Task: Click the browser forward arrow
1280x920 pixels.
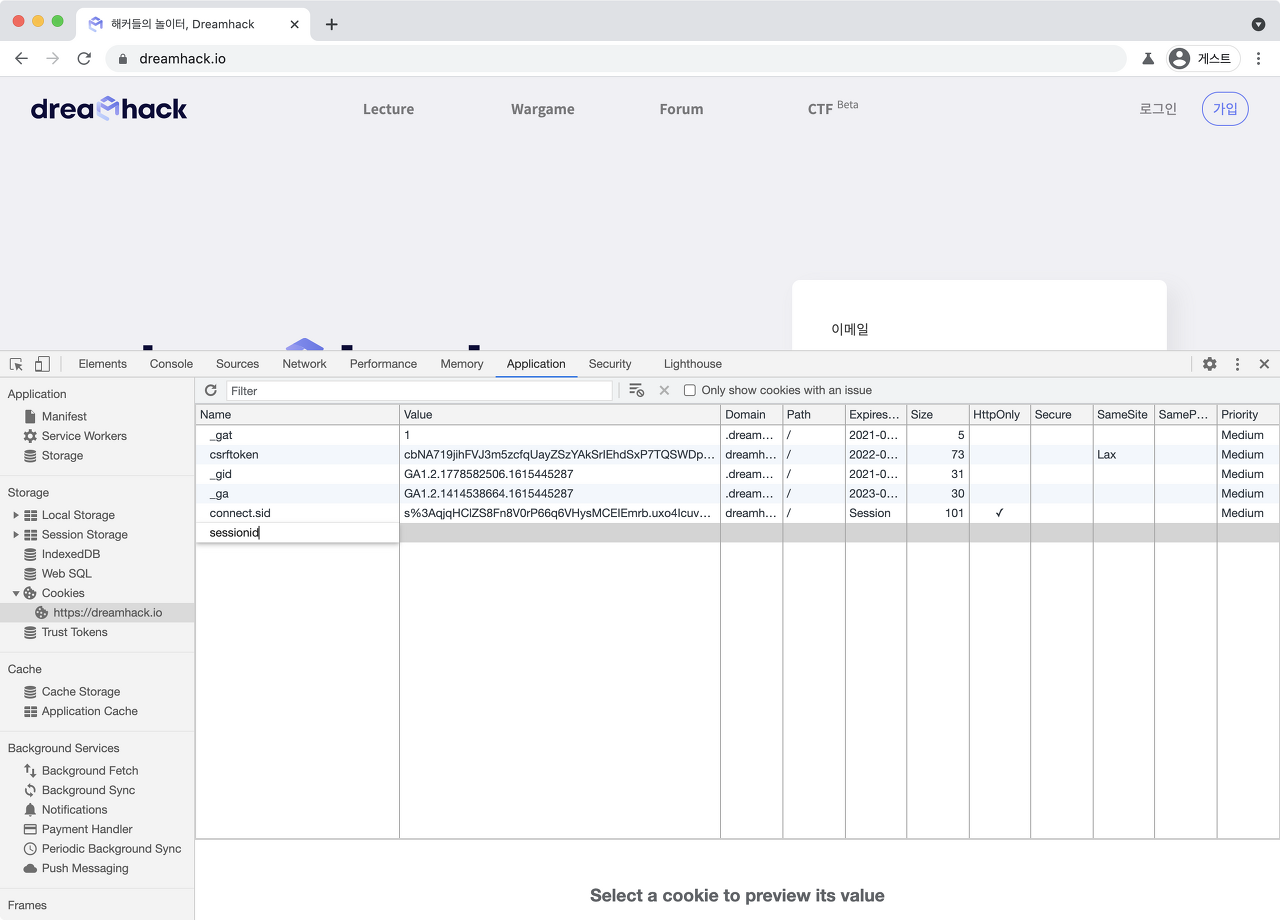Action: [x=53, y=58]
